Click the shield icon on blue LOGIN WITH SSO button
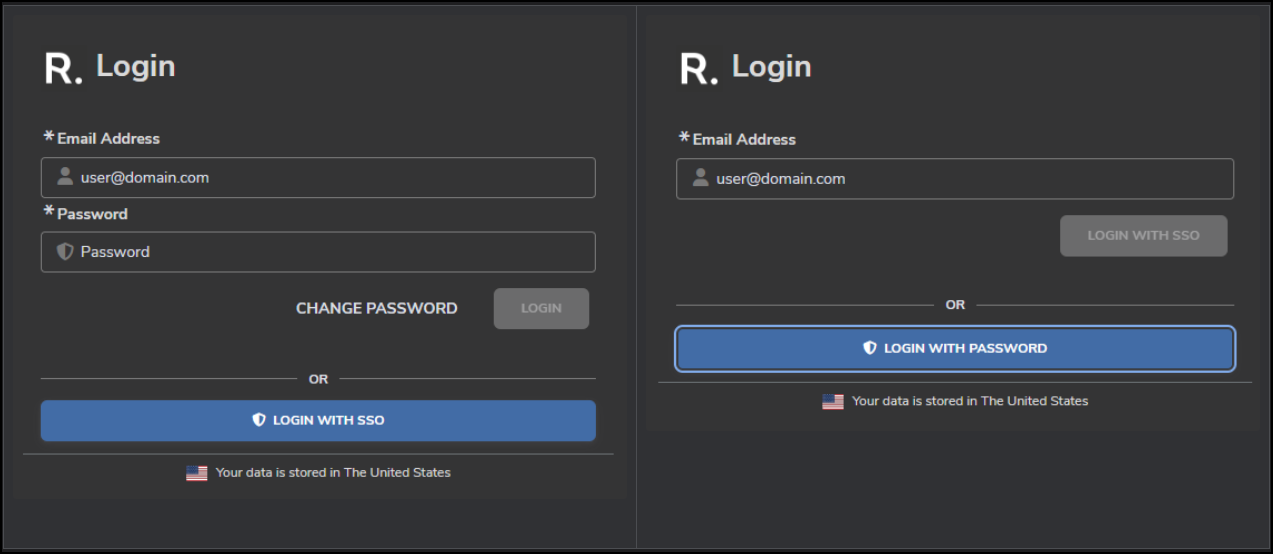Image resolution: width=1273 pixels, height=554 pixels. click(x=259, y=420)
